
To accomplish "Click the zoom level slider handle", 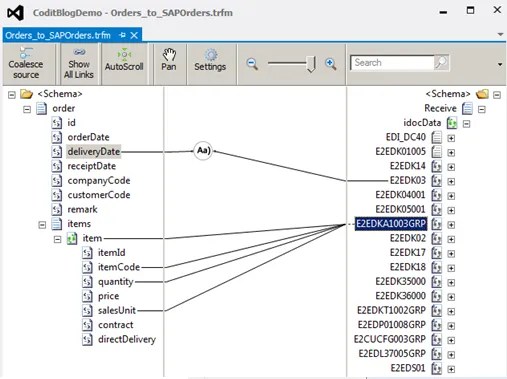I will coord(311,64).
